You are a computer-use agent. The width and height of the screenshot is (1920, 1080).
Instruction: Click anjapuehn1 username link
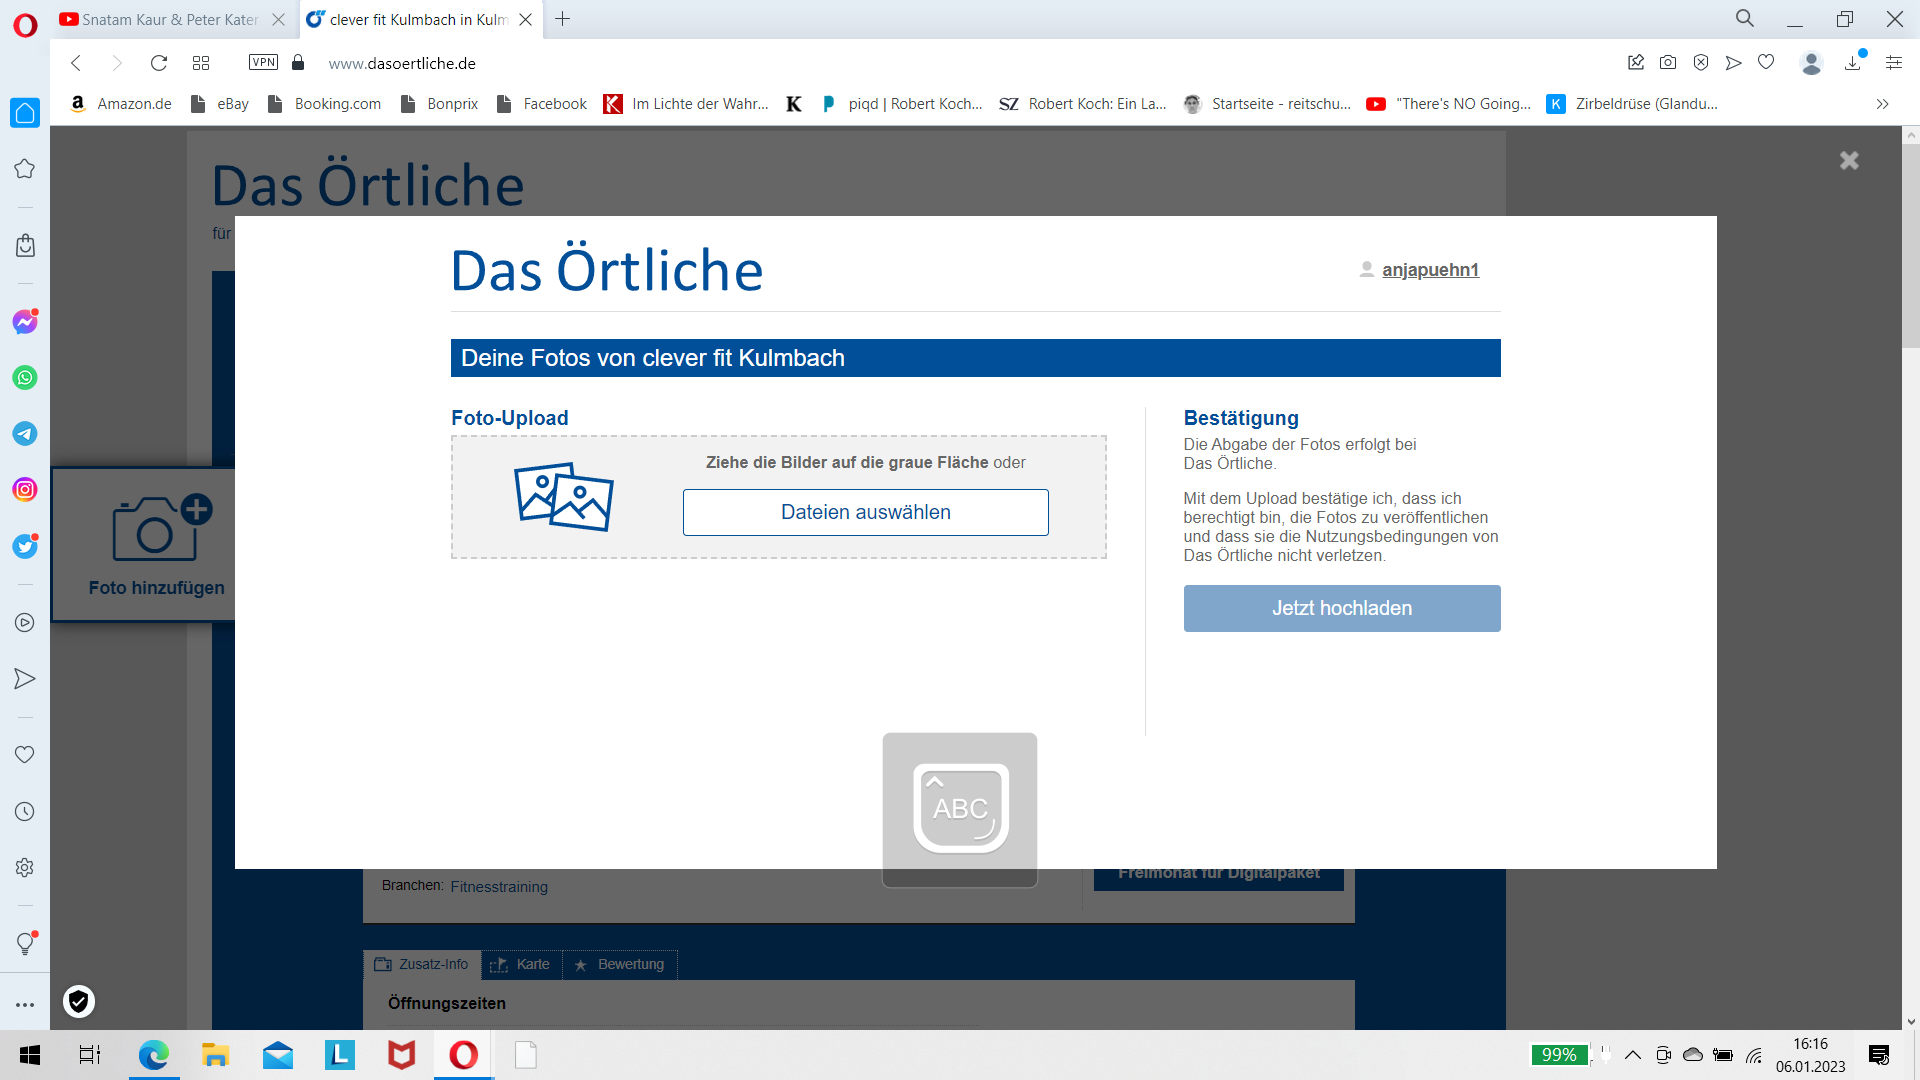click(x=1430, y=270)
